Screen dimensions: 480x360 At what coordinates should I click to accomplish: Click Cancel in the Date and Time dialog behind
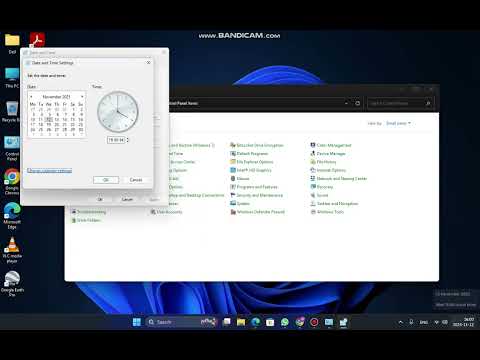(x=127, y=199)
